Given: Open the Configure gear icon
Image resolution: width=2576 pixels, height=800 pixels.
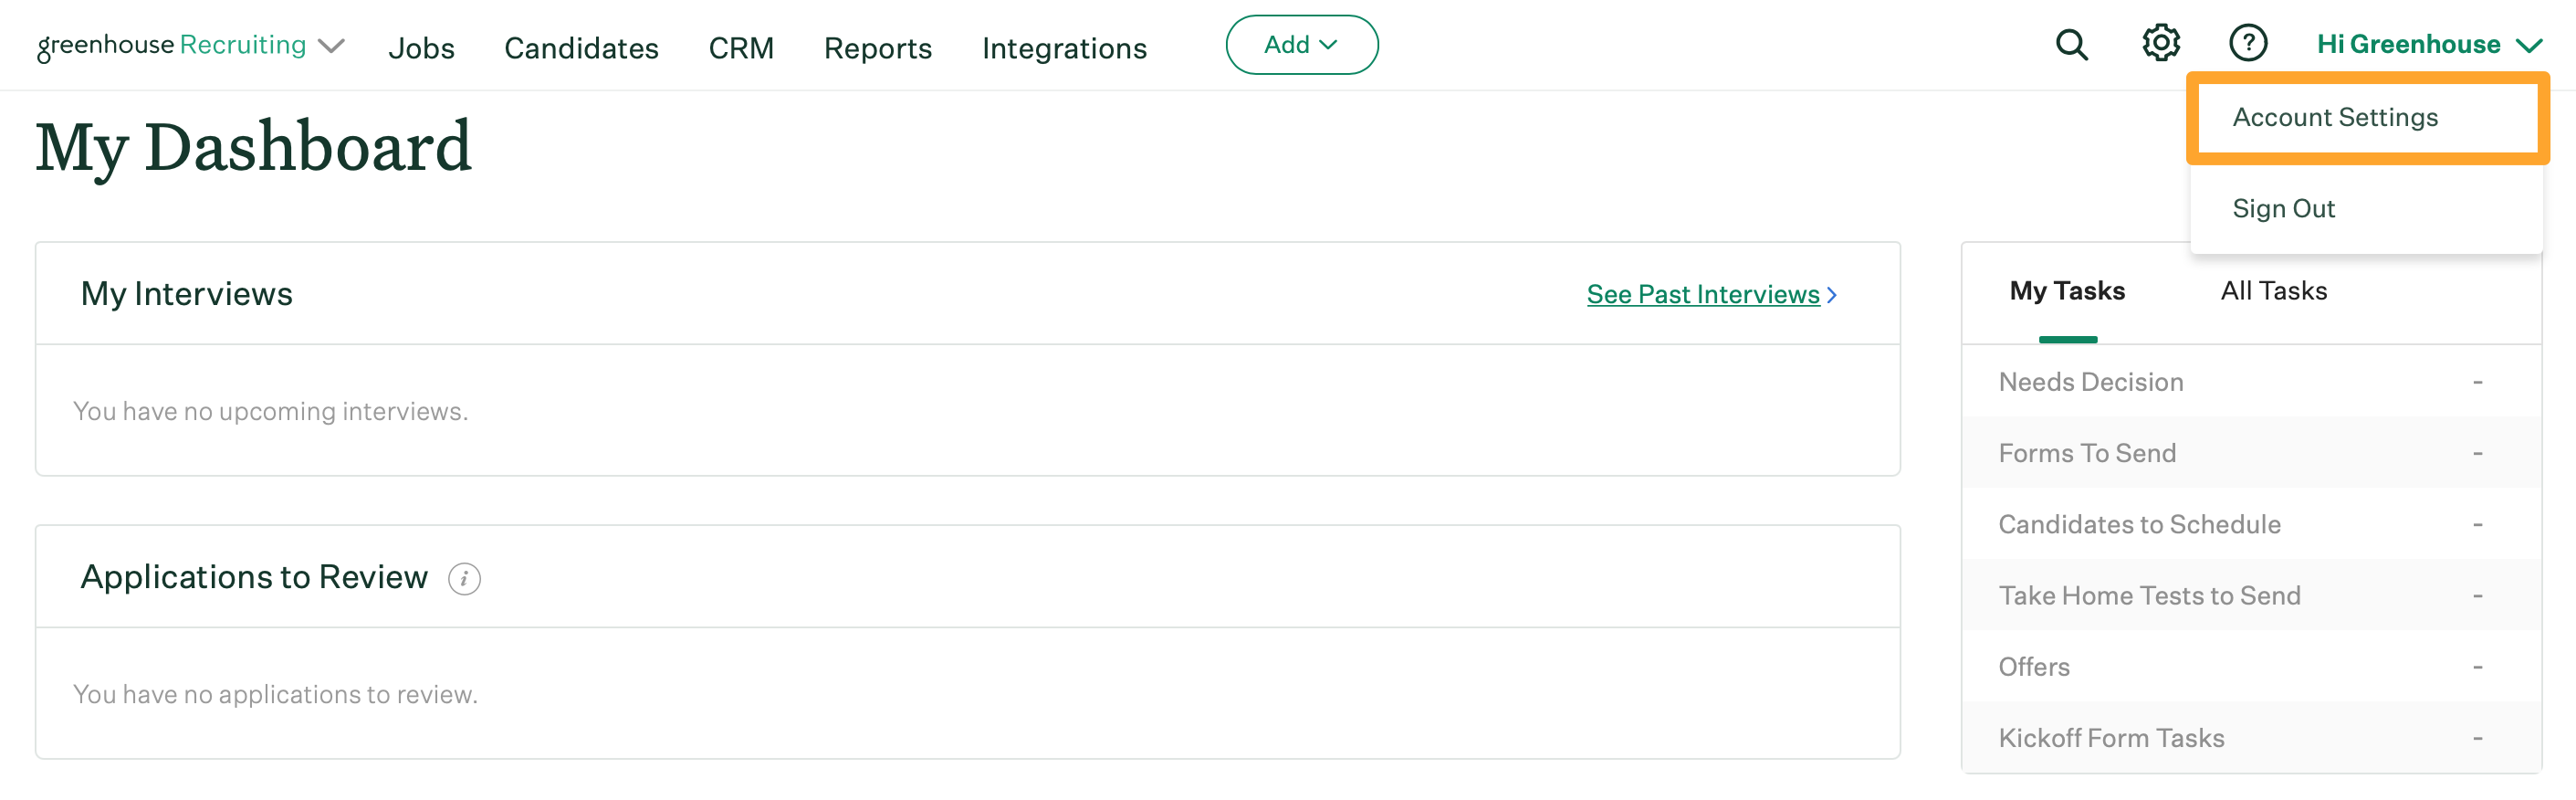Looking at the screenshot, I should pyautogui.click(x=2160, y=43).
